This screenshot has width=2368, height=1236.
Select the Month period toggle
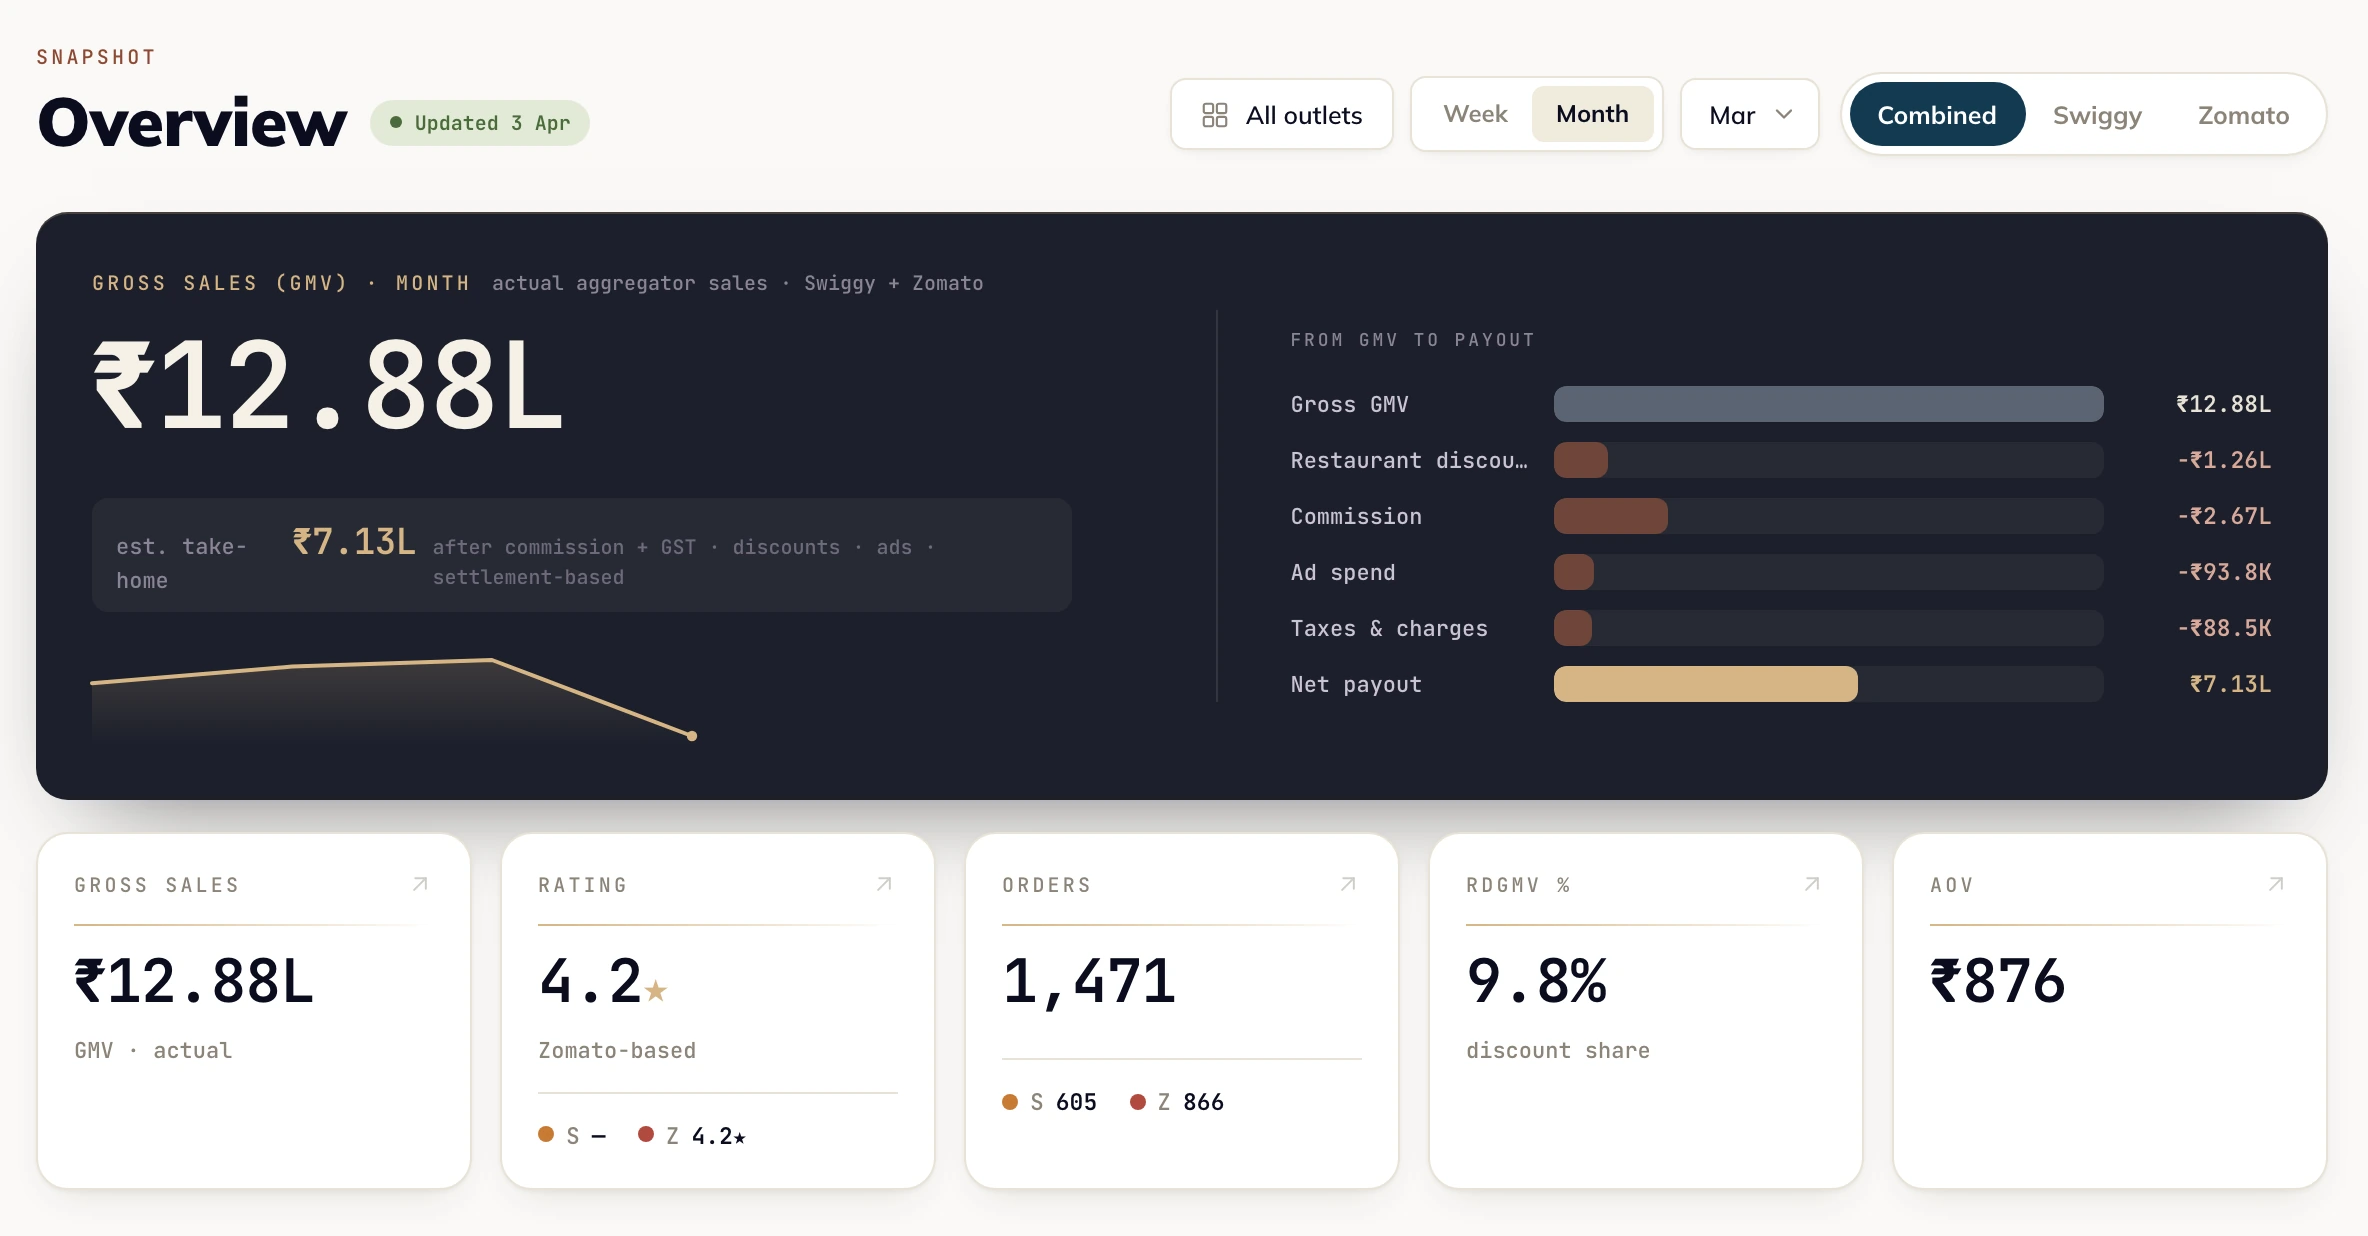[x=1592, y=114]
